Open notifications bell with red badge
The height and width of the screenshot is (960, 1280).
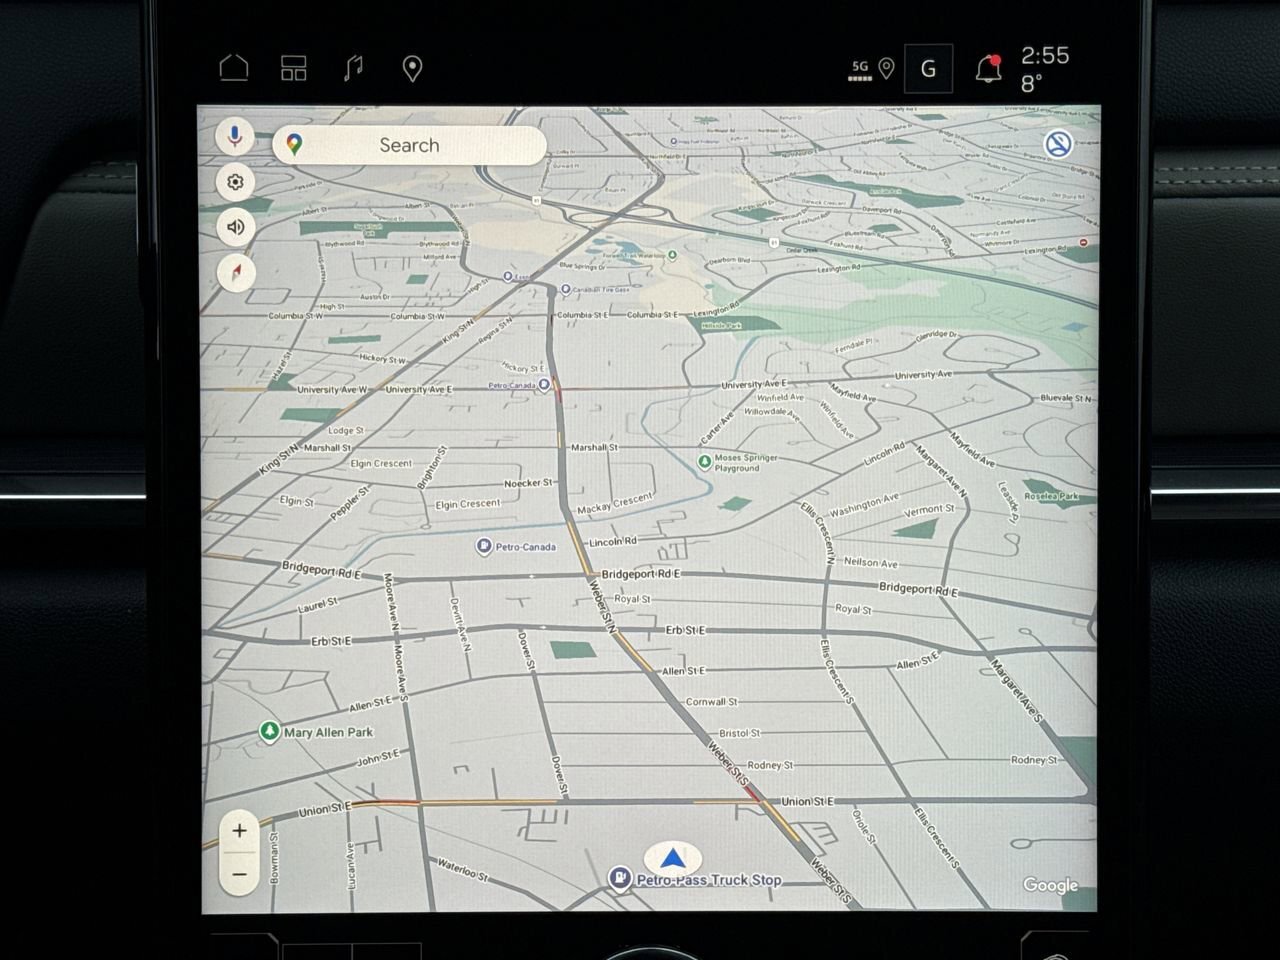point(988,68)
